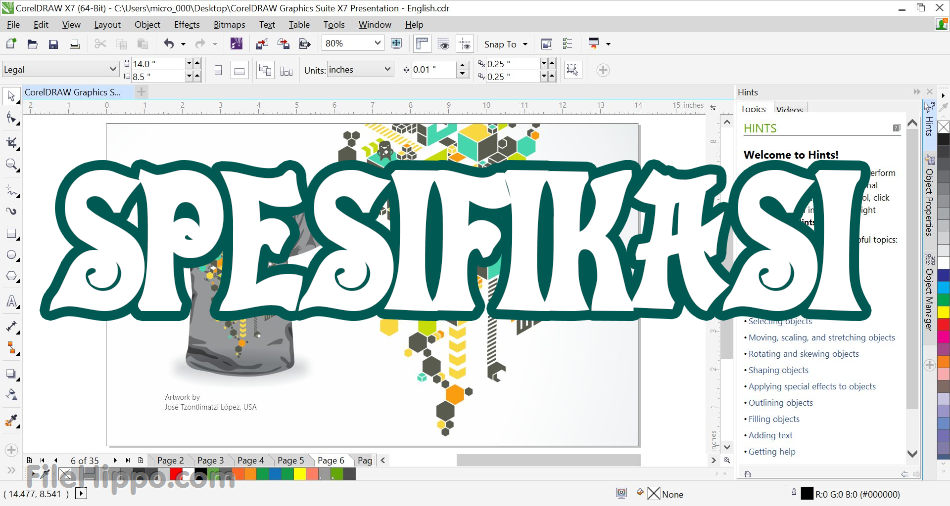This screenshot has width=950, height=506.
Task: Select the Parallel Dimension tool
Action: coord(11,327)
